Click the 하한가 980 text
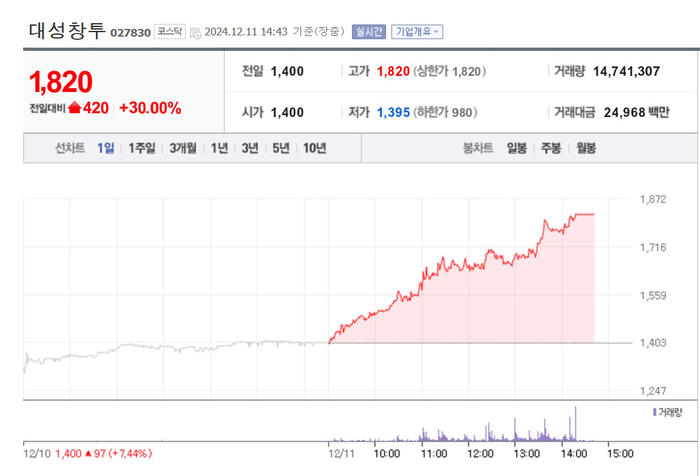The height and width of the screenshot is (476, 700). 445,112
